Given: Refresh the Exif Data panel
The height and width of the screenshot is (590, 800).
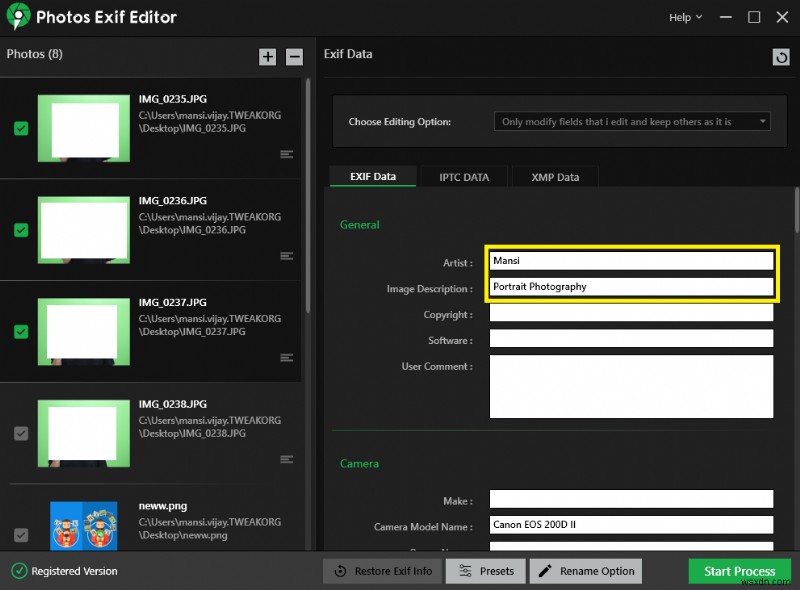Looking at the screenshot, I should (x=781, y=56).
